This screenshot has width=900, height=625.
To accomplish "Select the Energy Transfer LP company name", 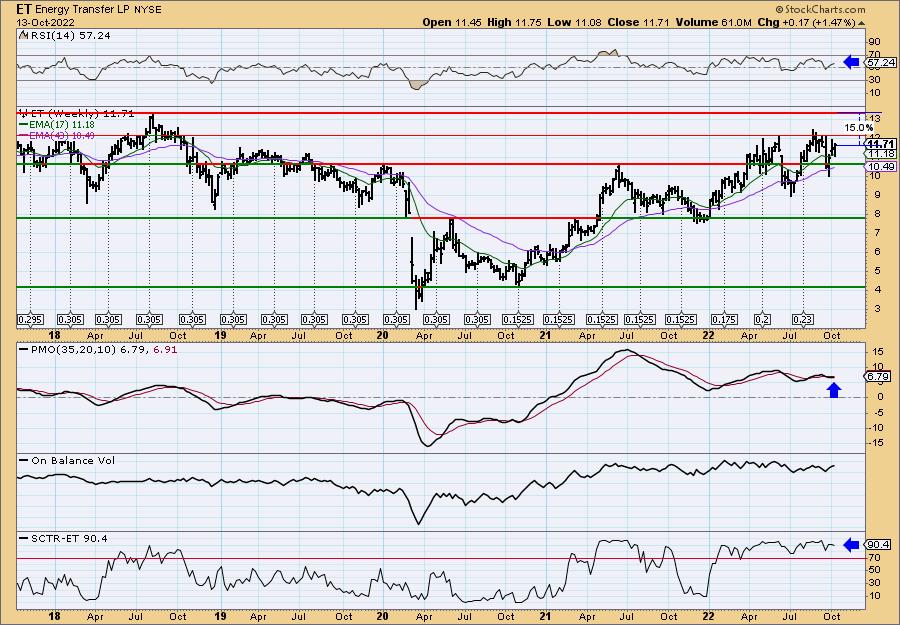I will (x=84, y=10).
